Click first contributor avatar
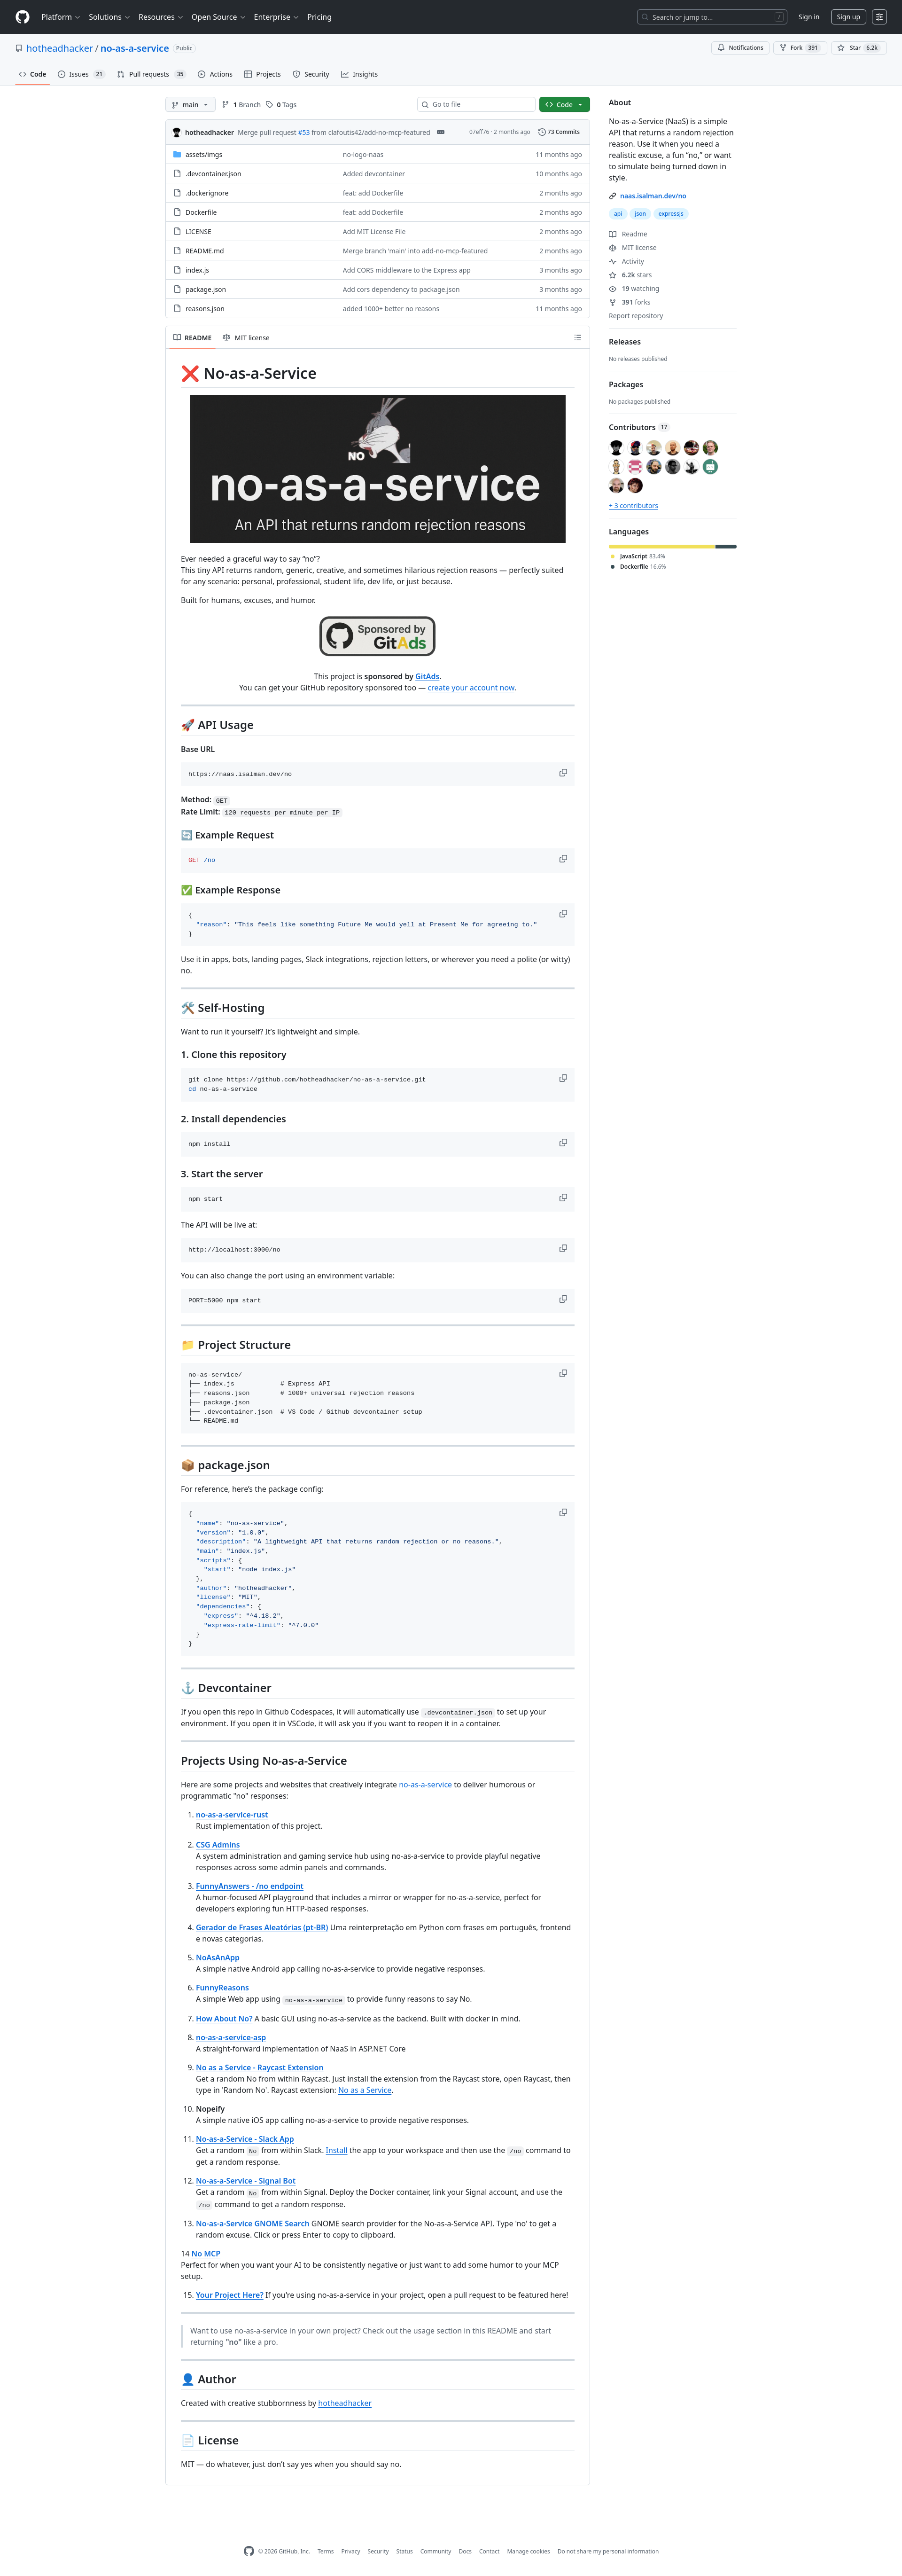This screenshot has height=2576, width=902. pyautogui.click(x=616, y=448)
